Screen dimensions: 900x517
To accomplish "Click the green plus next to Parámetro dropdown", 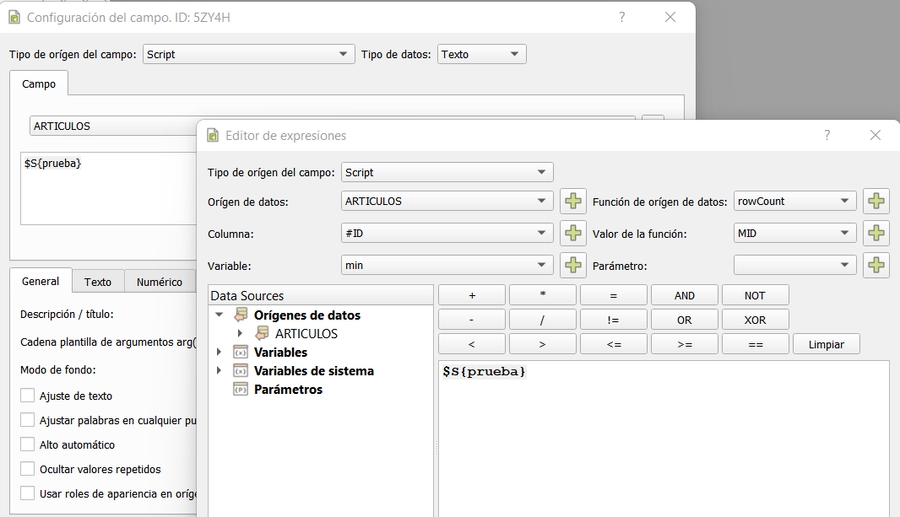I will point(876,265).
